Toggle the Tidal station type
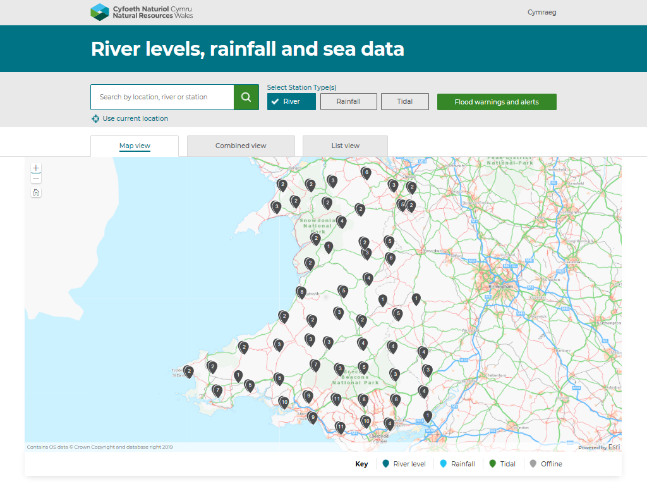 (x=405, y=101)
